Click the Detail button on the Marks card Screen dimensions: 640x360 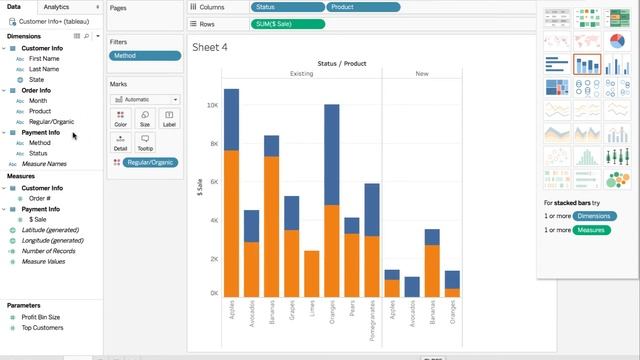(x=120, y=143)
